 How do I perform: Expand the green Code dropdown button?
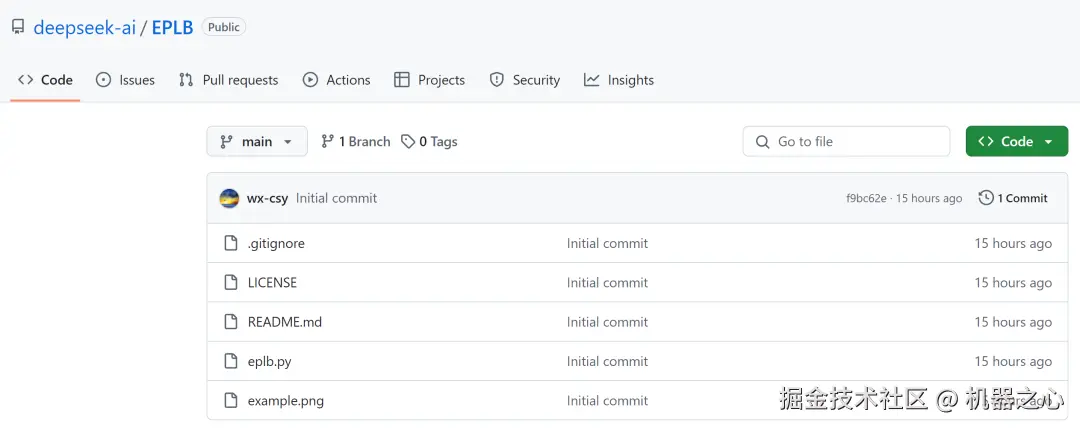click(x=1016, y=142)
